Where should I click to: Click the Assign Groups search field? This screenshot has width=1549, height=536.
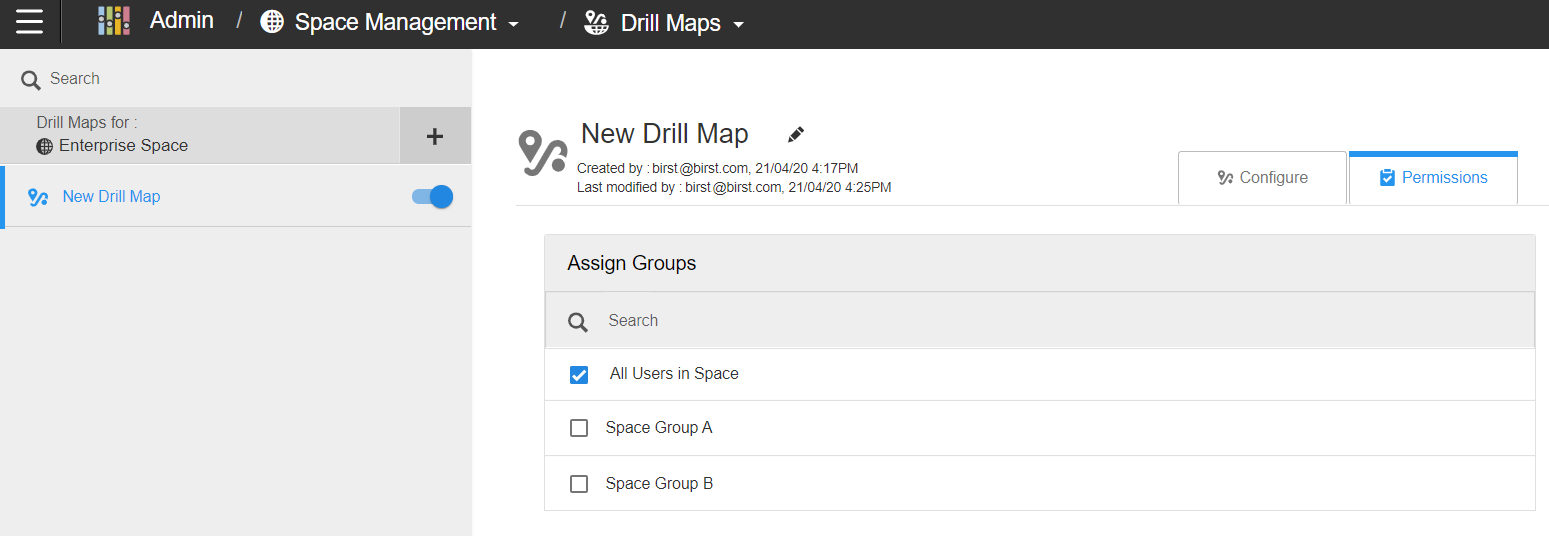[x=1040, y=321]
